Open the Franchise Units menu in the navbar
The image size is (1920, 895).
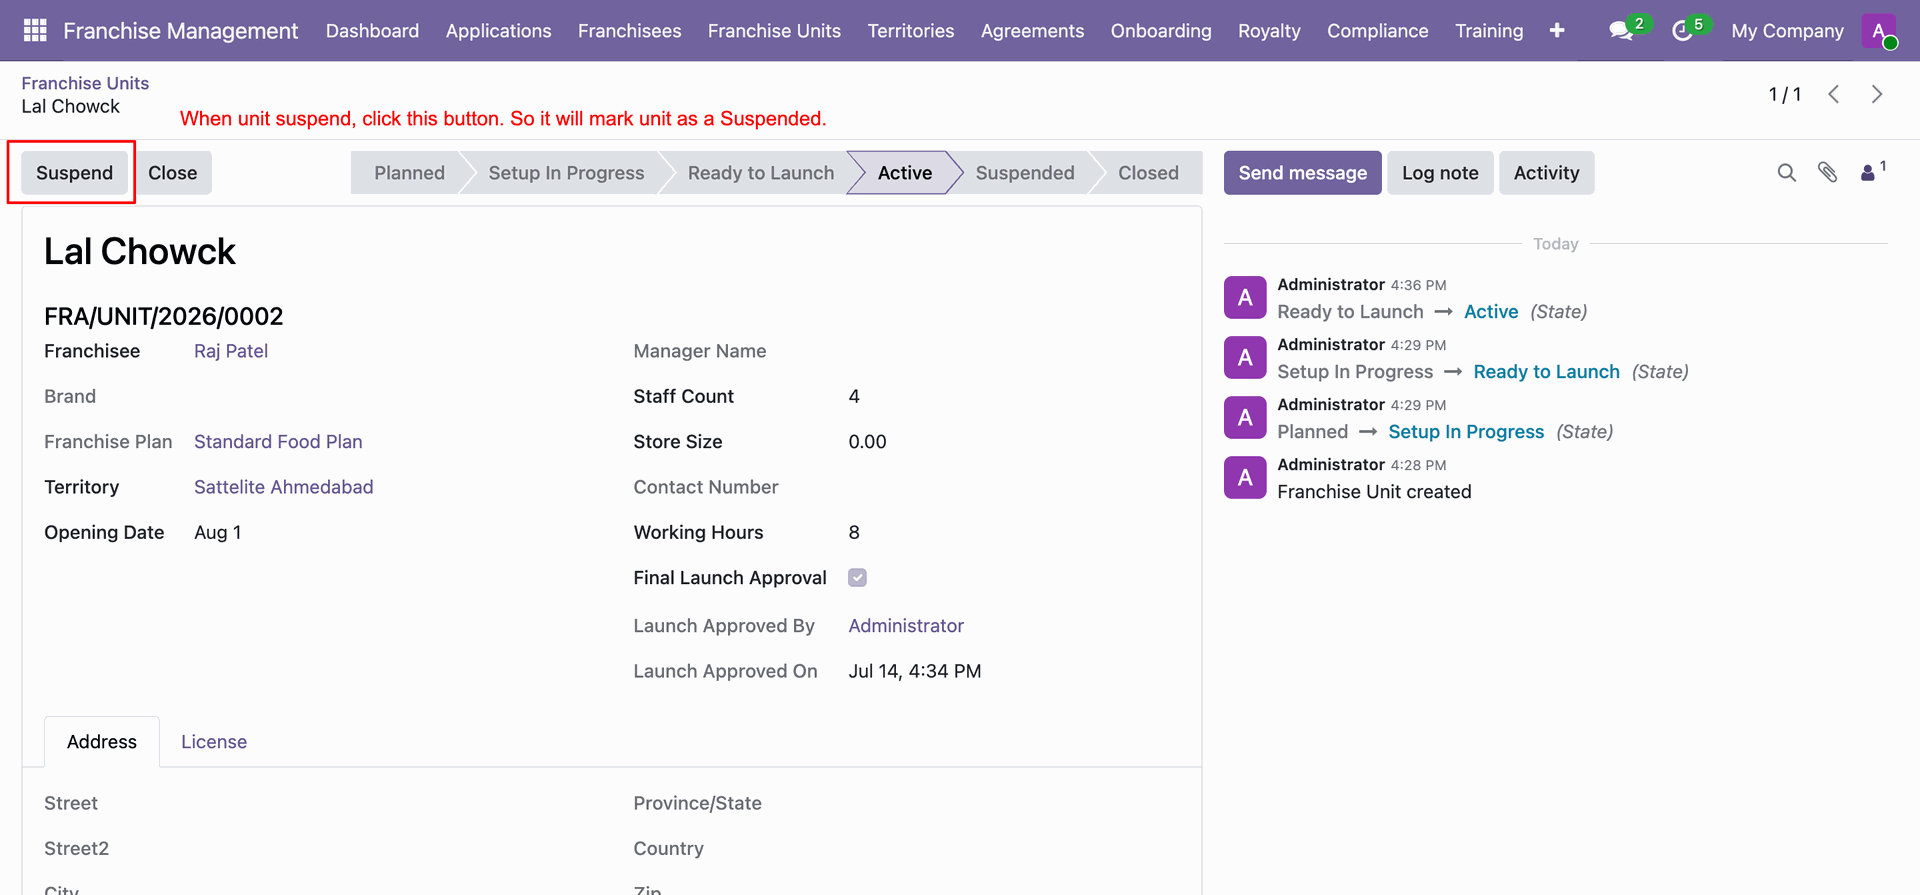click(774, 31)
